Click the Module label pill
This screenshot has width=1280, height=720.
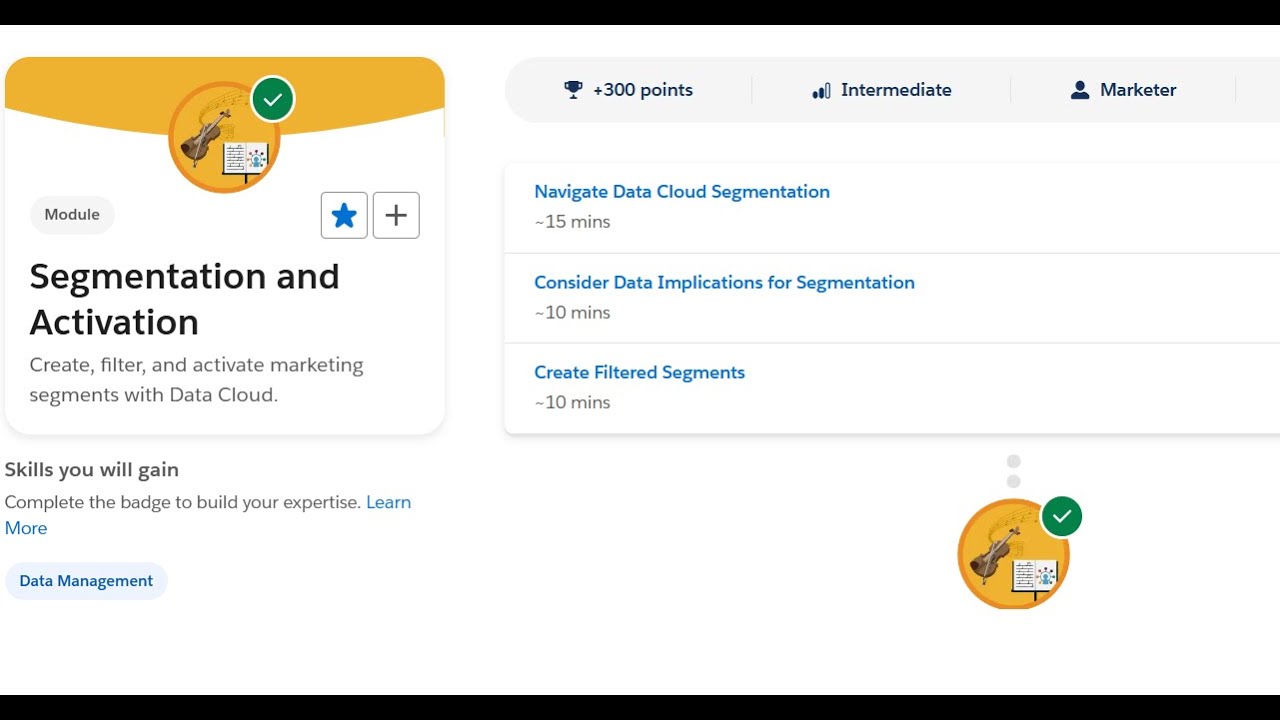point(72,215)
